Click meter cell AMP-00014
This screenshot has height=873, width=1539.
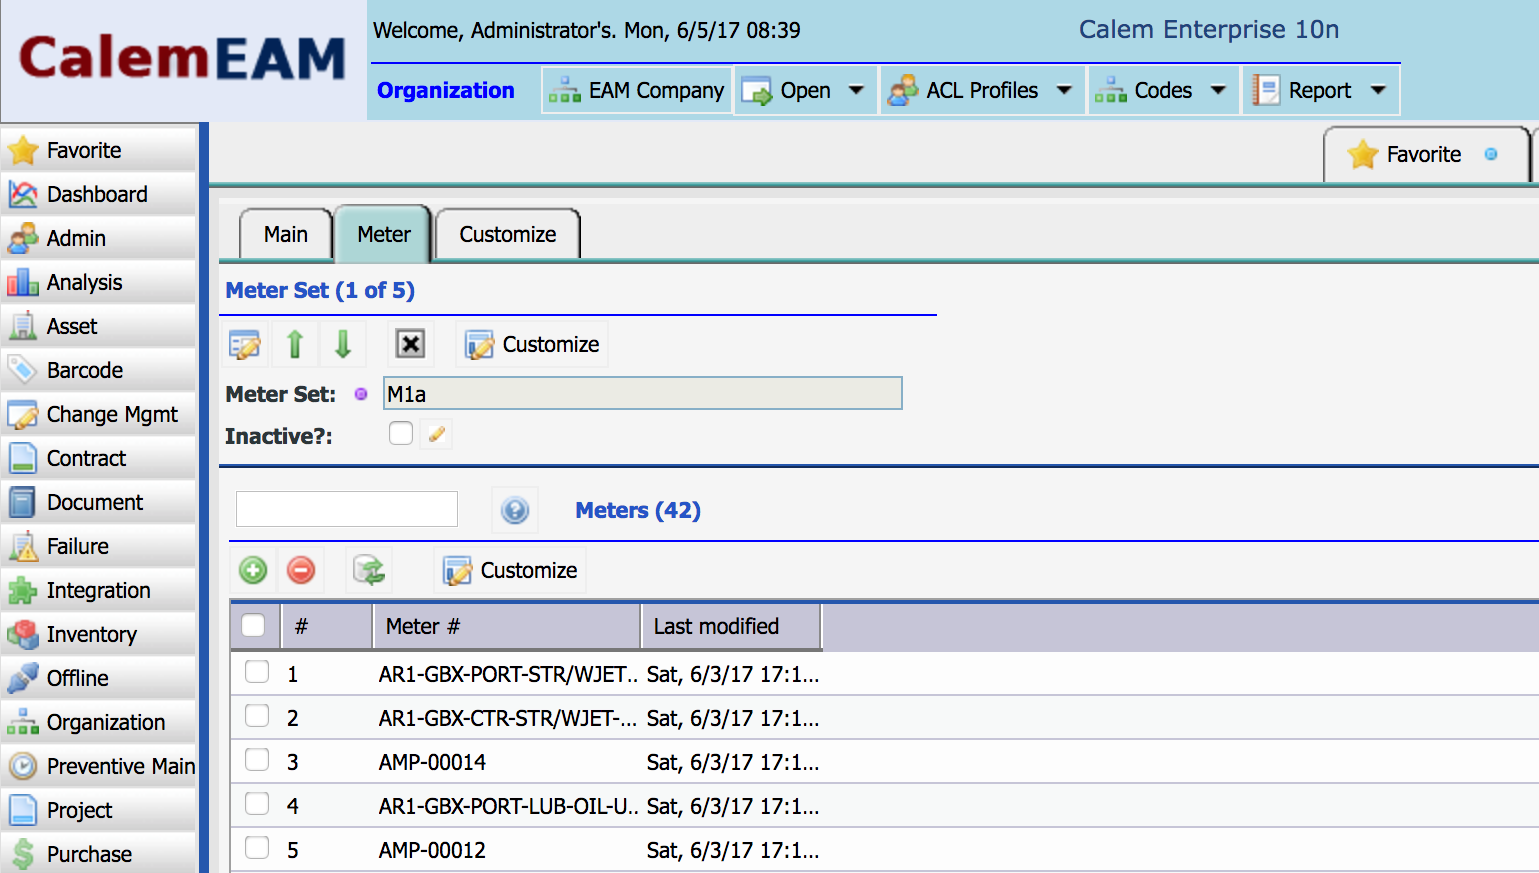[432, 762]
